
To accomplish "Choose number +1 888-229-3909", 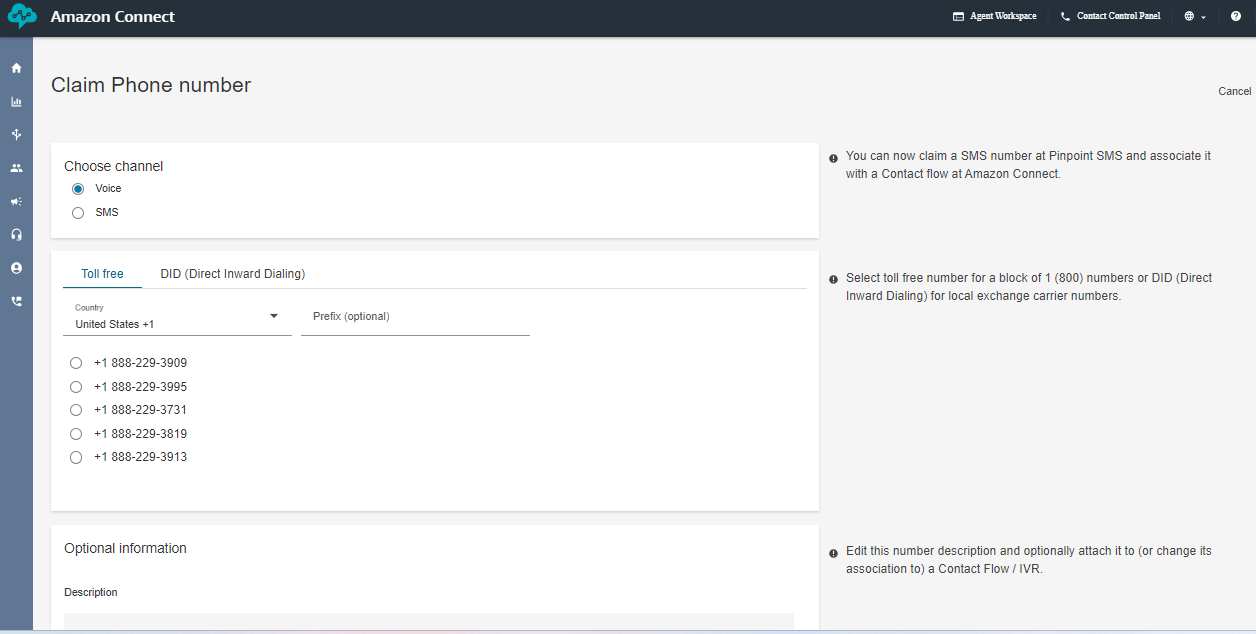I will (76, 363).
